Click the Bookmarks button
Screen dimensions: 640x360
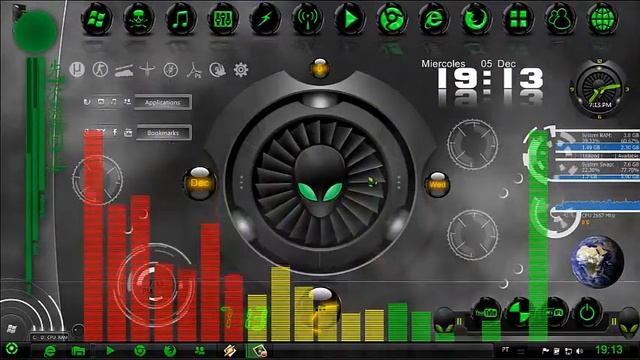[163, 133]
